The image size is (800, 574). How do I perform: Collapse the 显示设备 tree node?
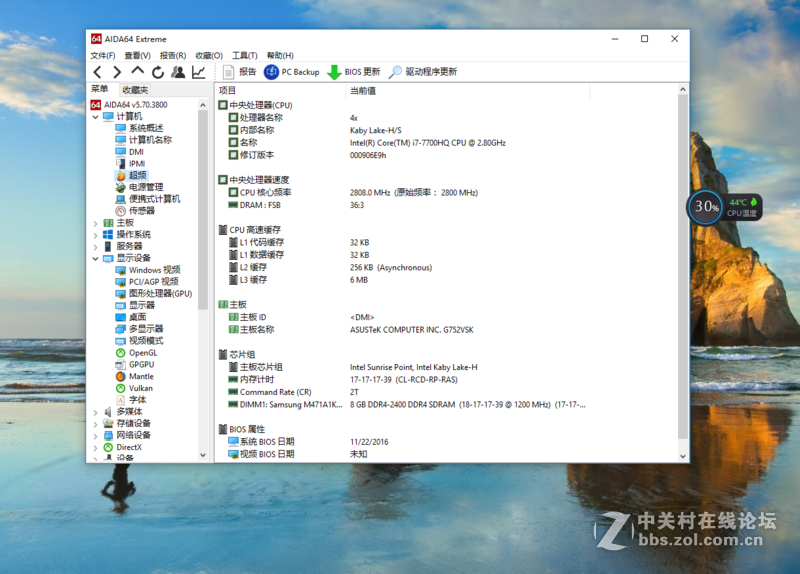pos(95,258)
